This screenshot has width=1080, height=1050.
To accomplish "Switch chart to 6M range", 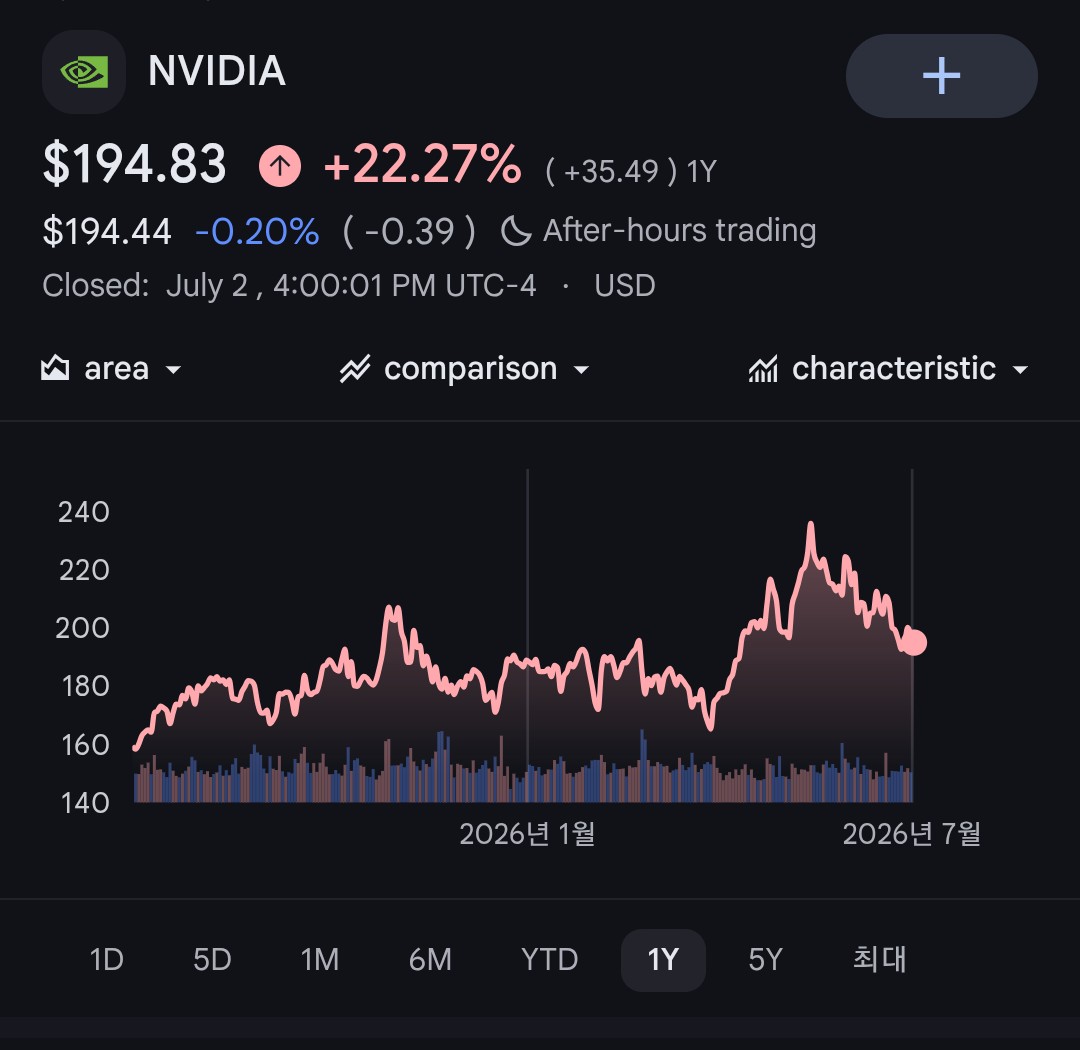I will click(x=430, y=960).
